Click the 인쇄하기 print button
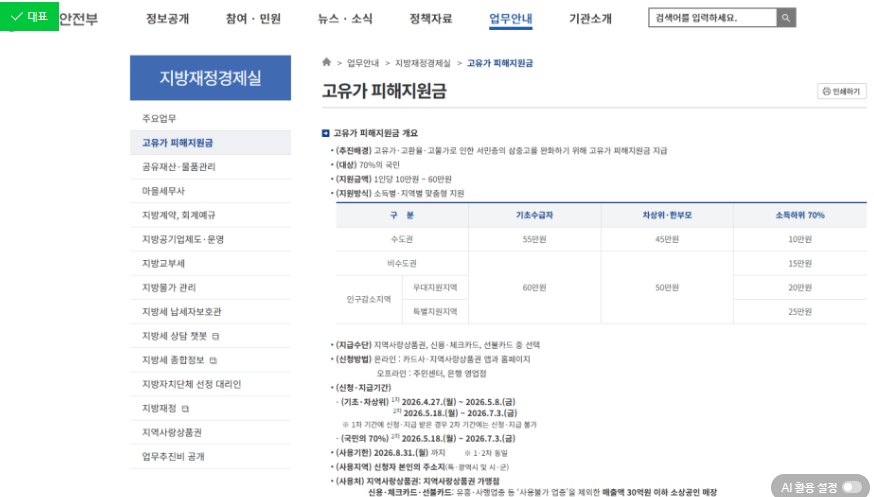 point(842,91)
